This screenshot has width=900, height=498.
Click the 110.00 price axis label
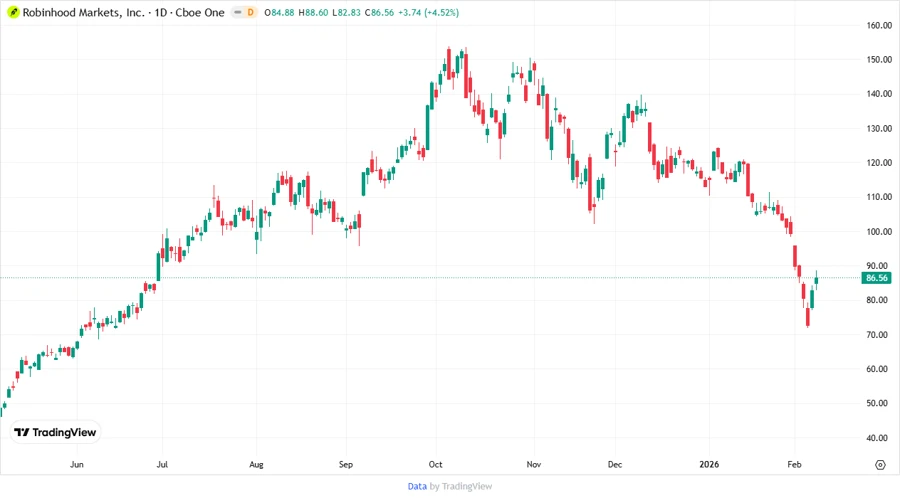879,197
